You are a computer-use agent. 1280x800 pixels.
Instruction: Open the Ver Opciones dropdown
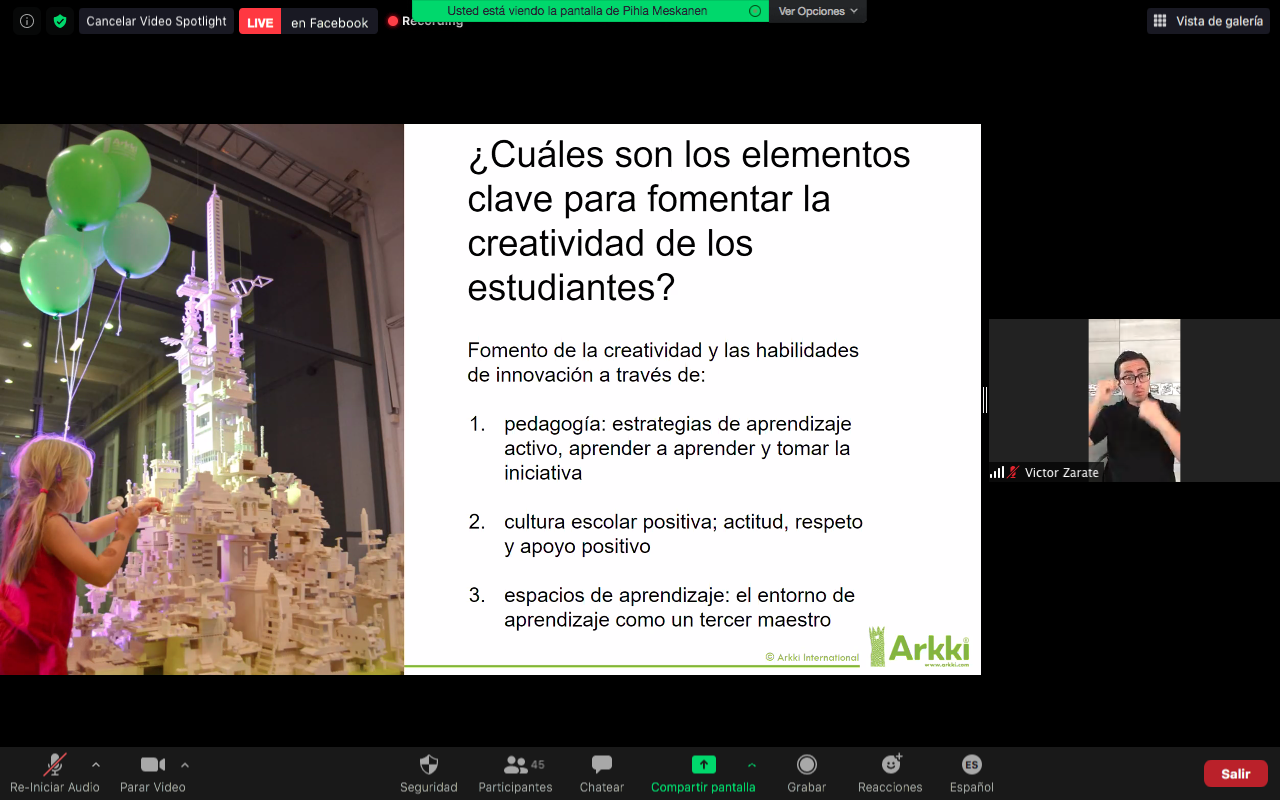pyautogui.click(x=817, y=11)
